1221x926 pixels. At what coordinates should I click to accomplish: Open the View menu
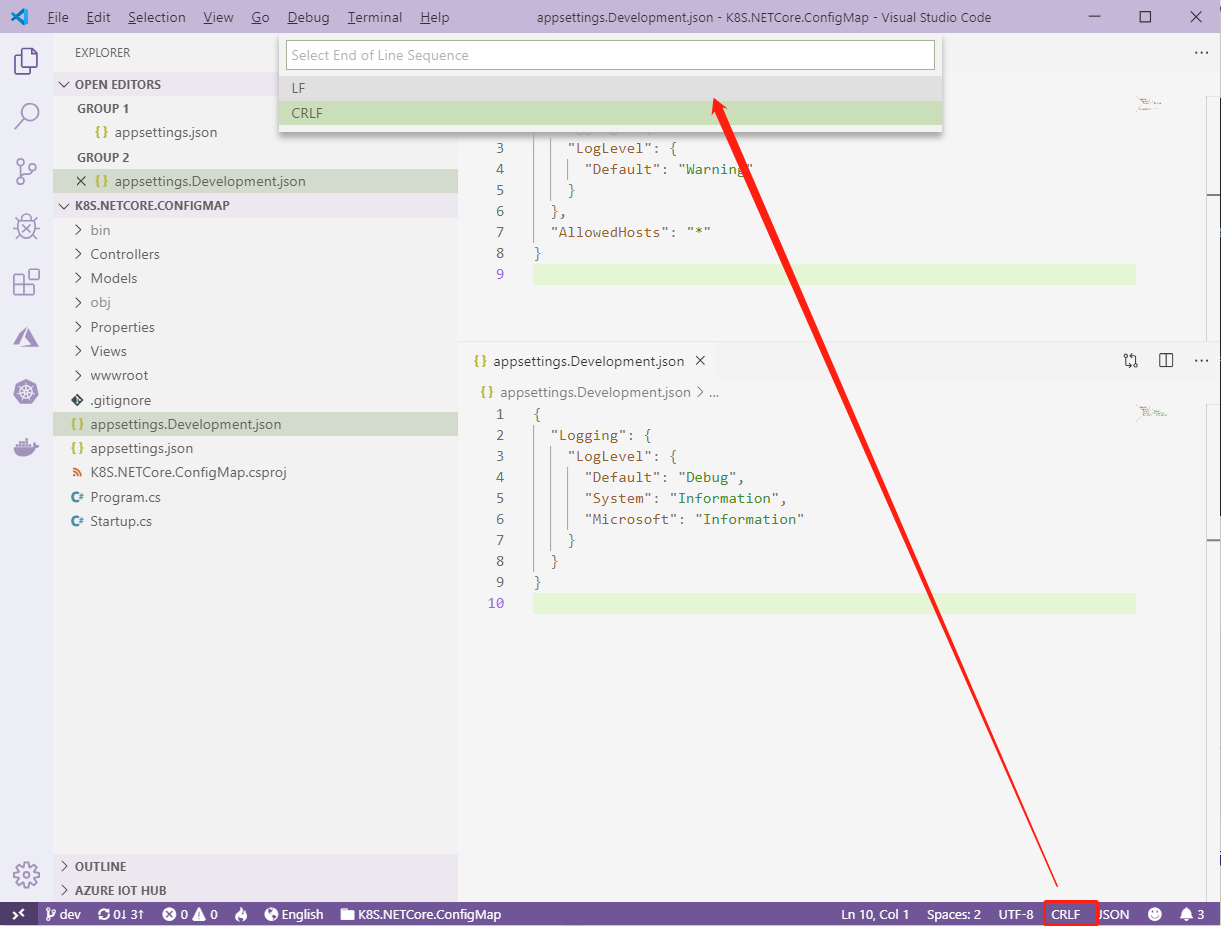tap(218, 17)
